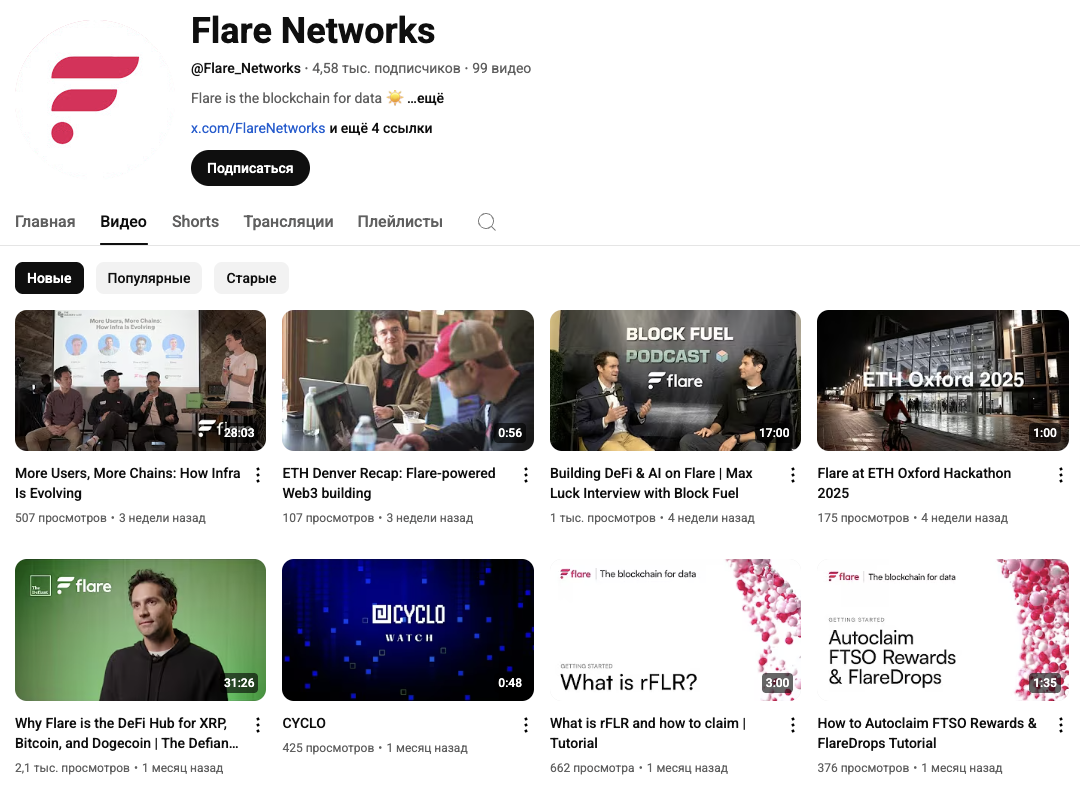This screenshot has height=786, width=1080.
Task: Open Building DeFi & AI on Flare title
Action: [652, 483]
